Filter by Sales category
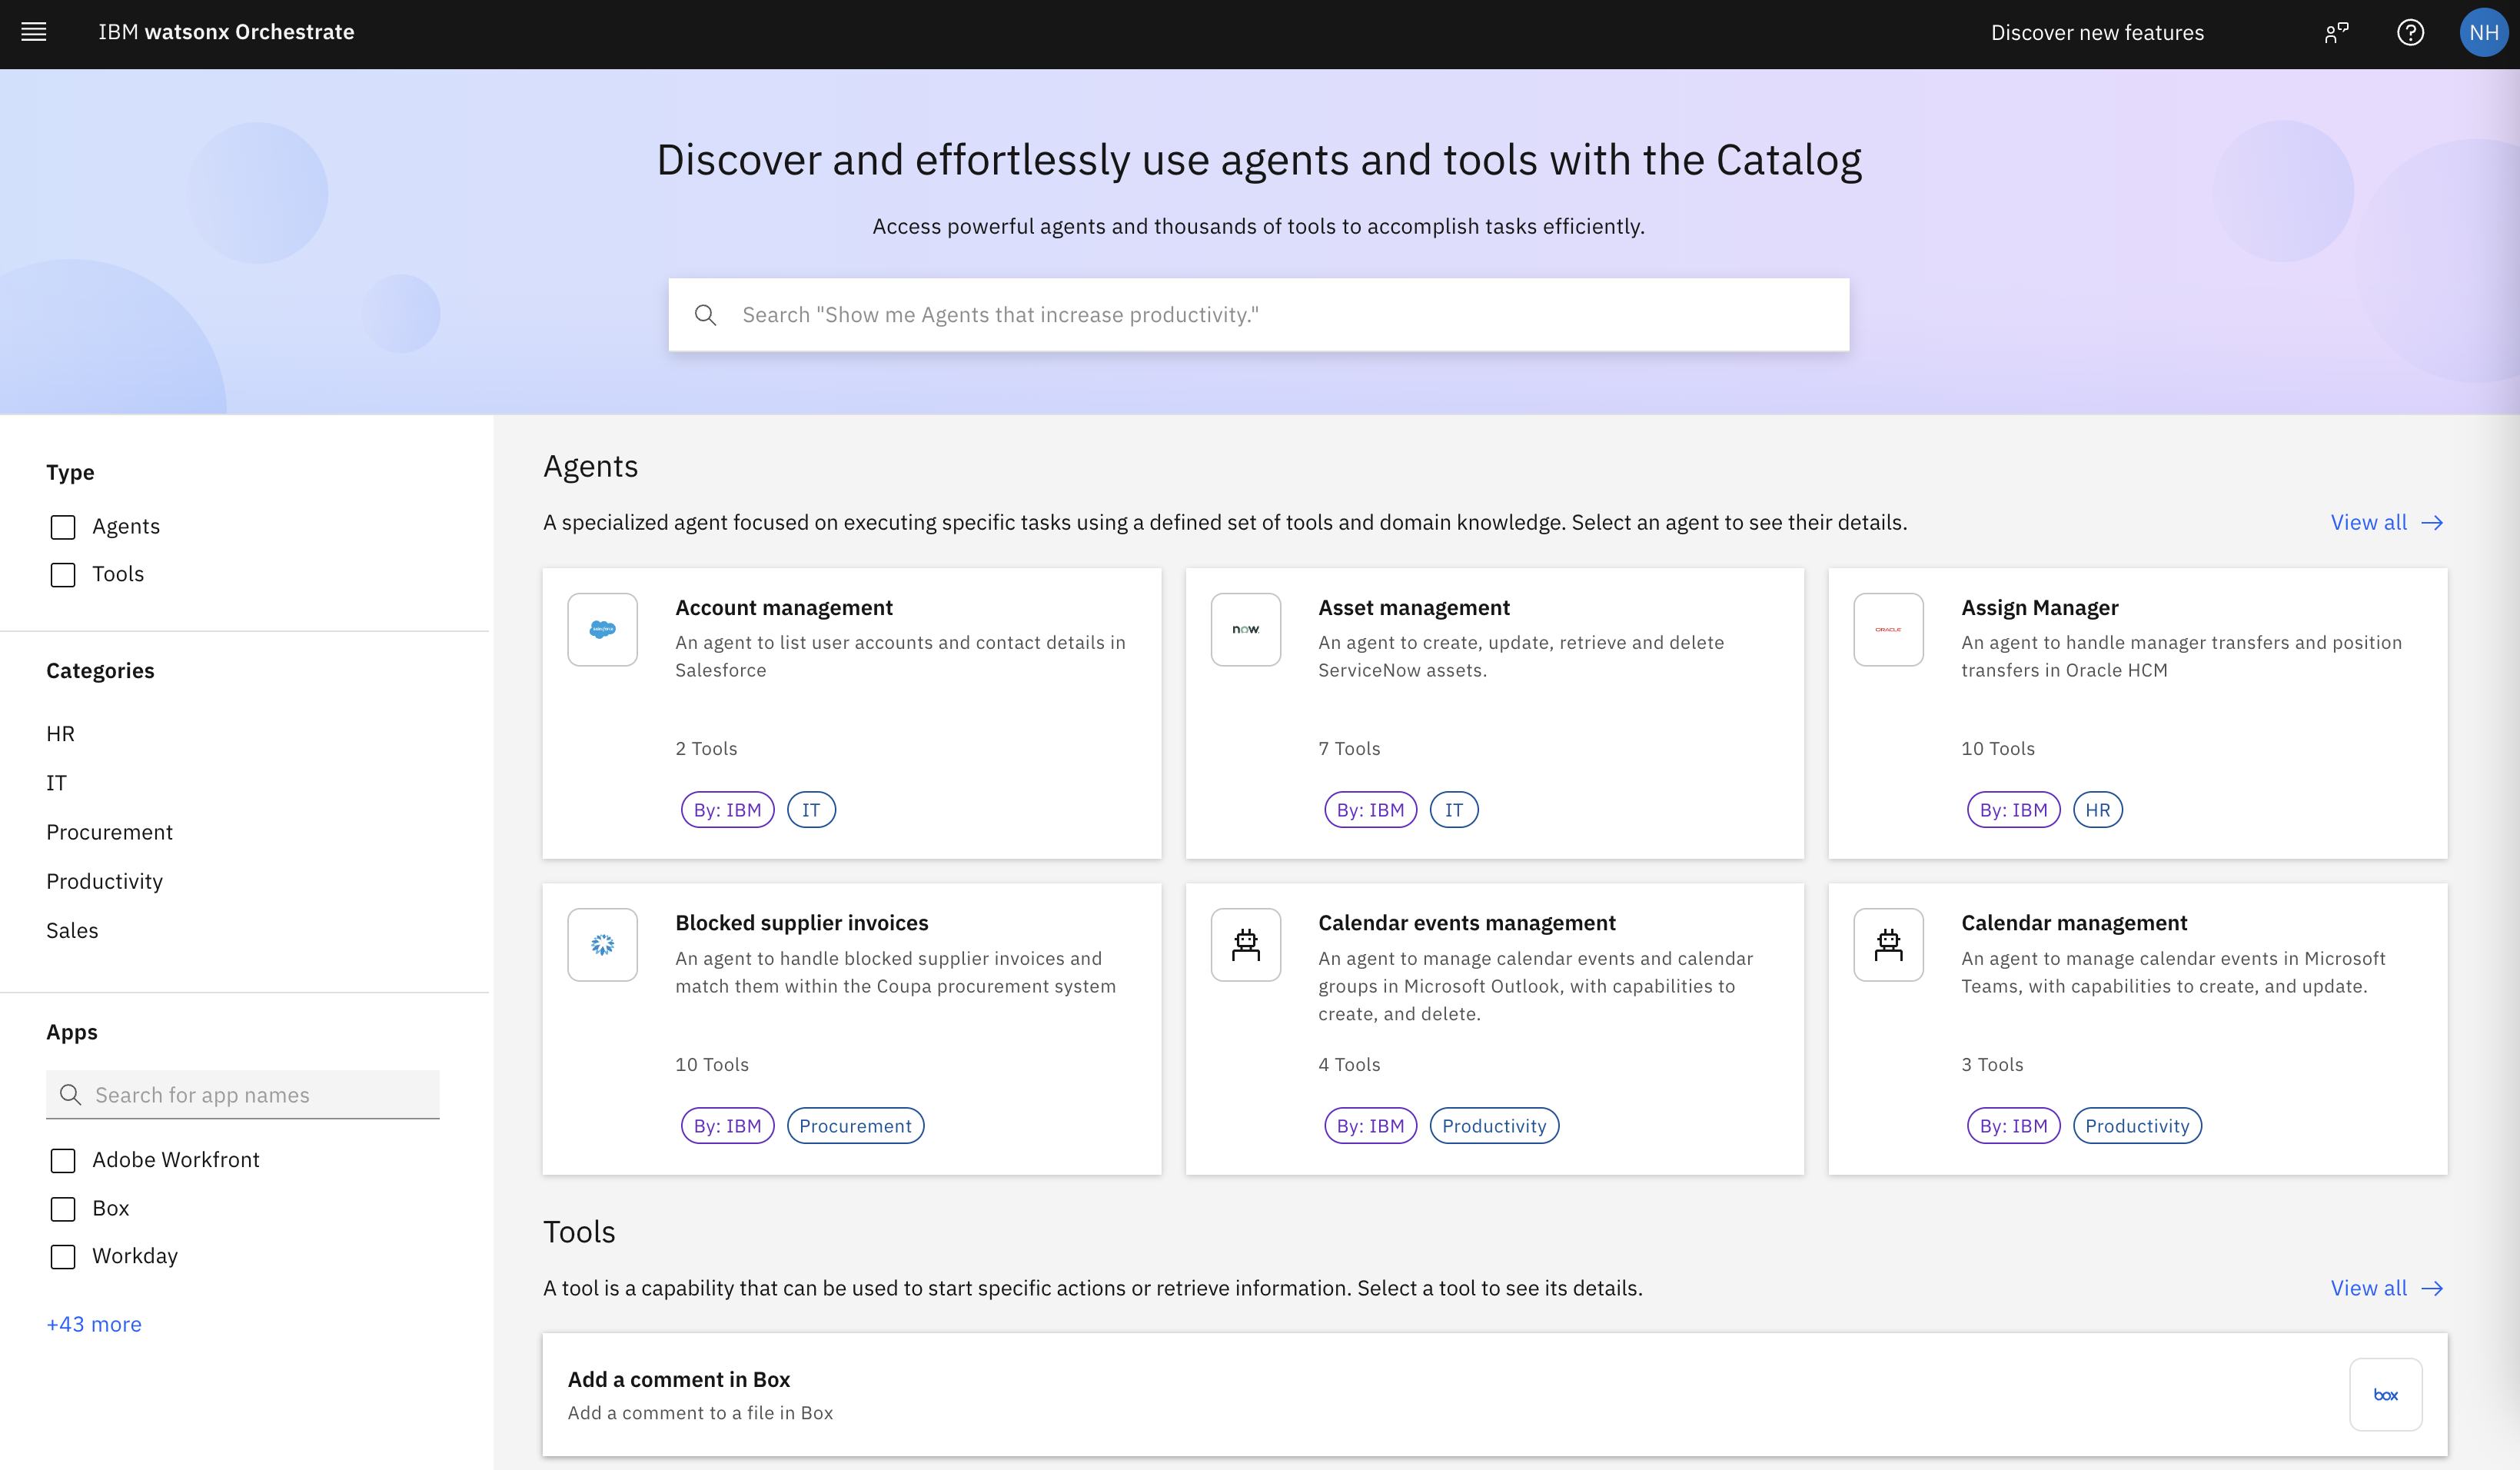This screenshot has height=1470, width=2520. [x=72, y=930]
